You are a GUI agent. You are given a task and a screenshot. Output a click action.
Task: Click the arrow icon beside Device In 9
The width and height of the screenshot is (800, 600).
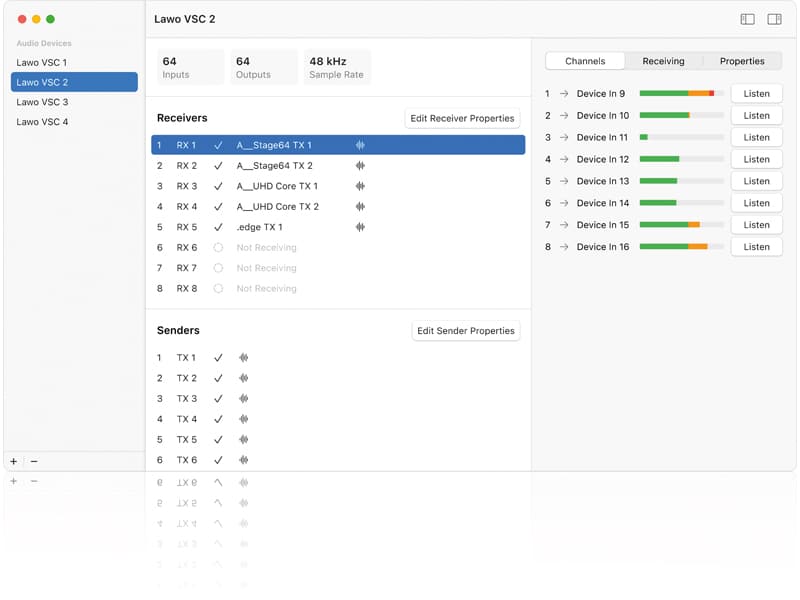click(564, 94)
